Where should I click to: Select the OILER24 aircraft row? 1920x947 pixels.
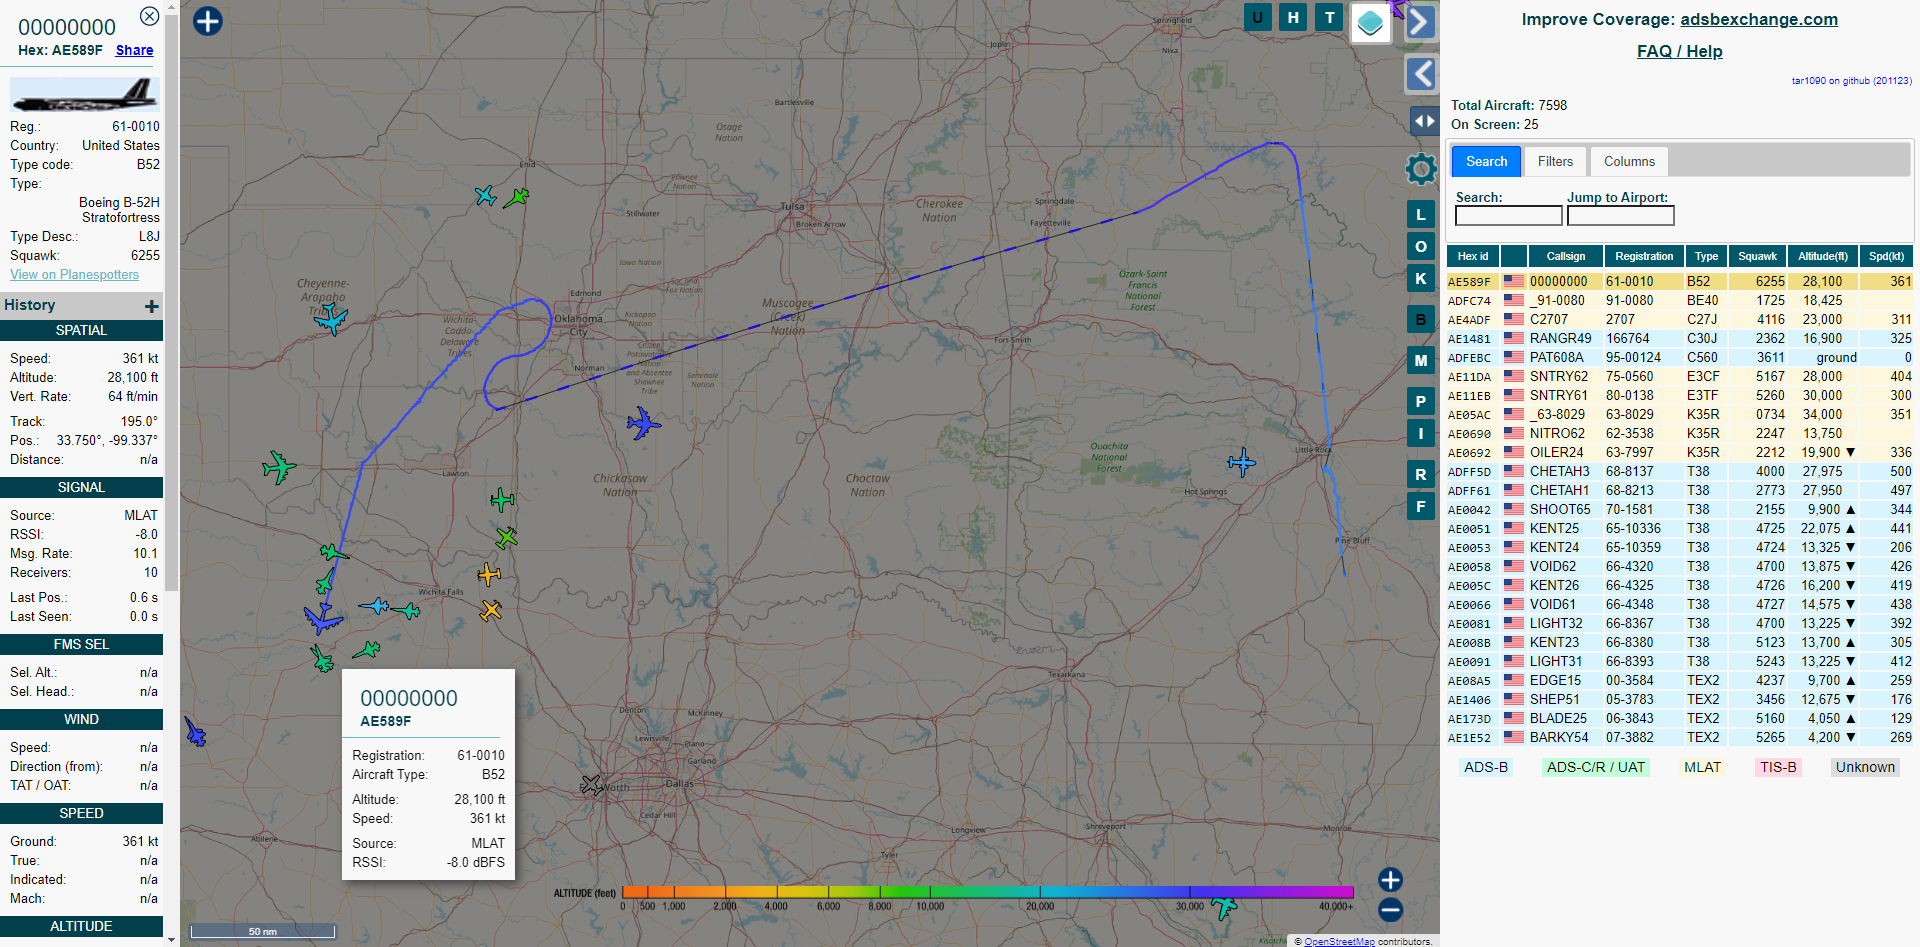pos(1679,453)
